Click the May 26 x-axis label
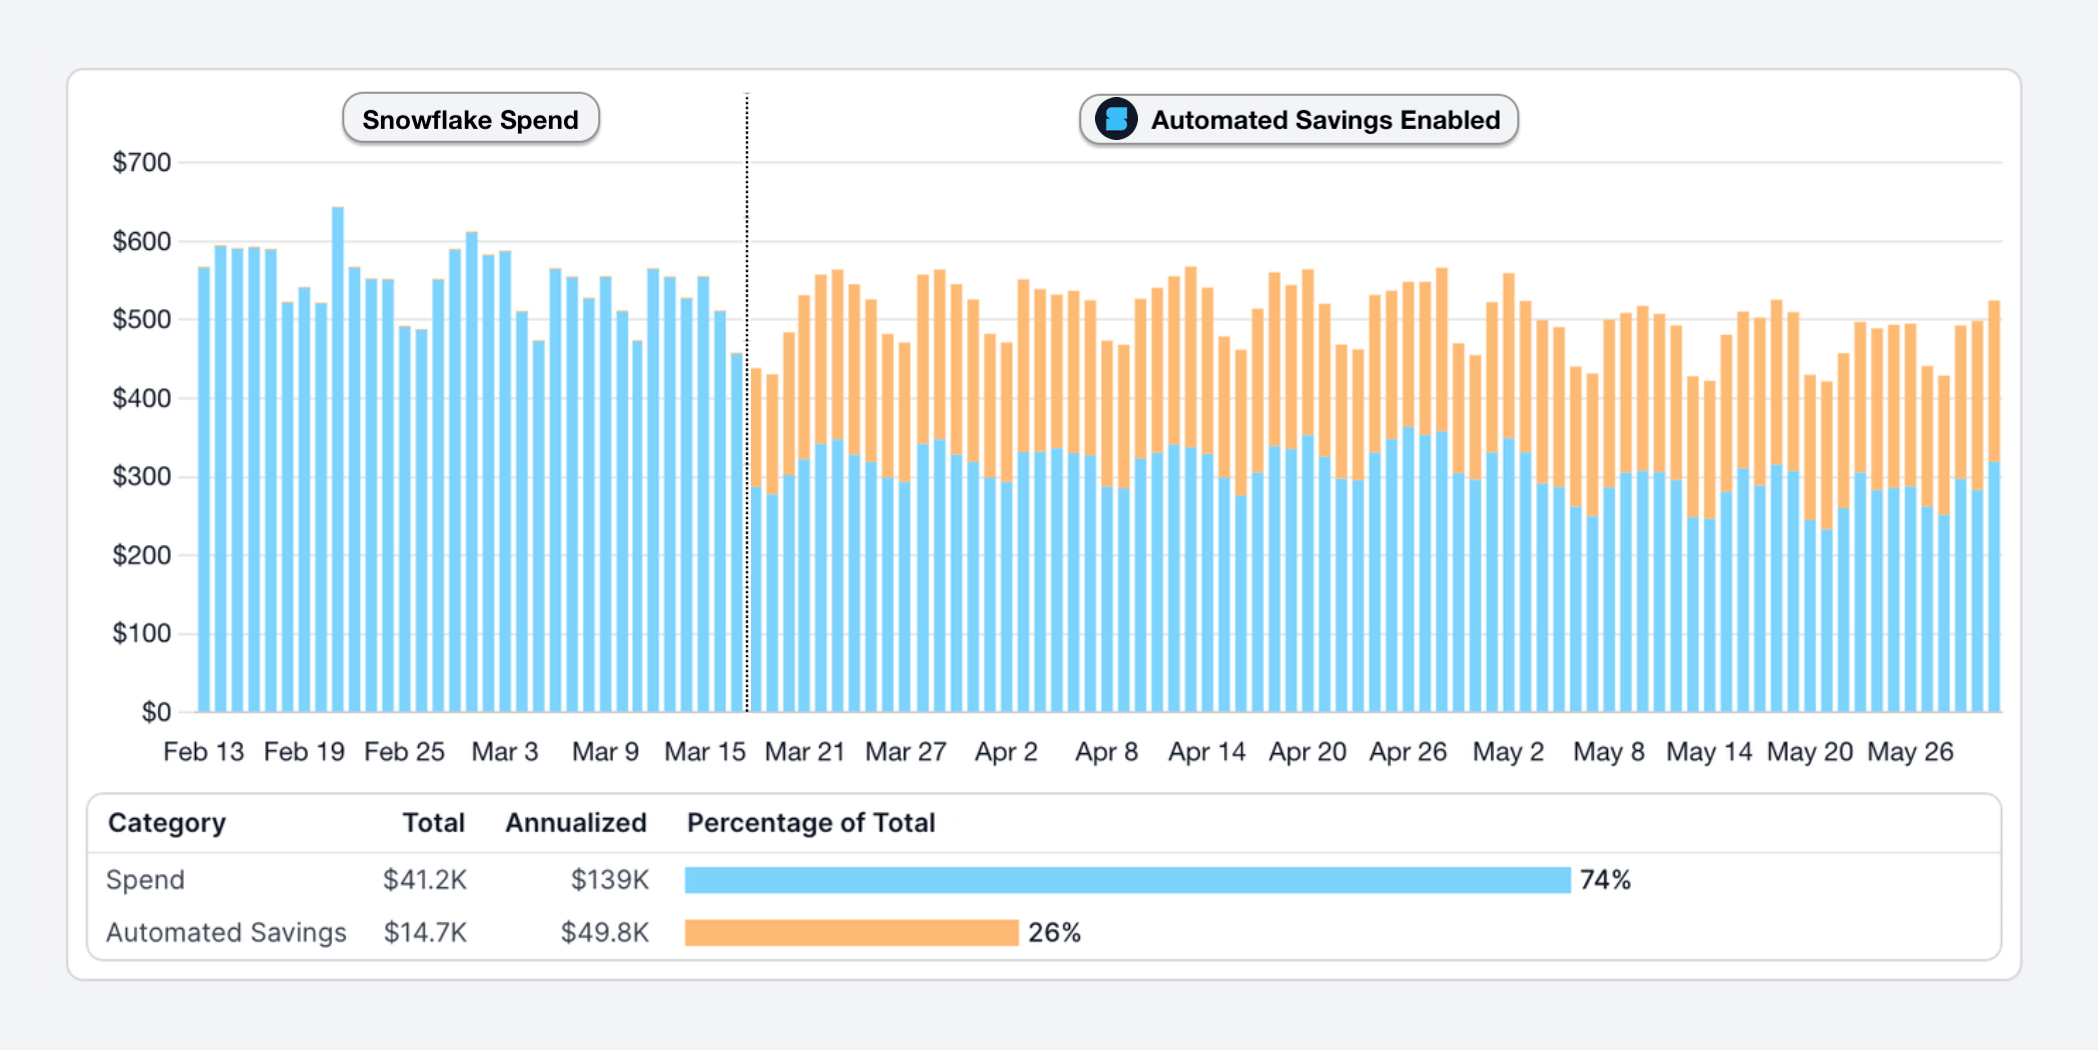 coord(1910,751)
